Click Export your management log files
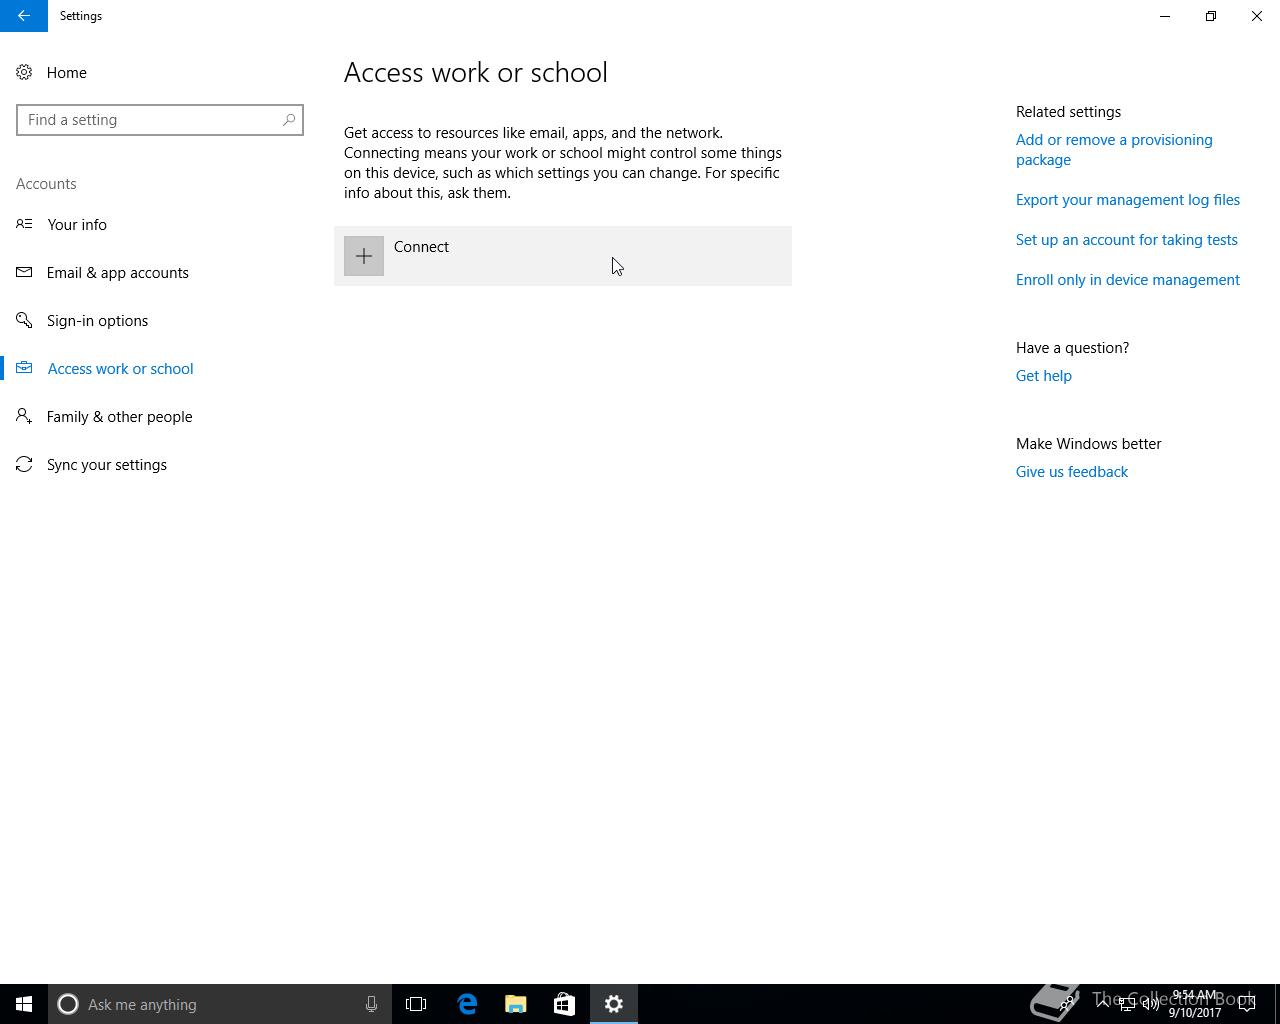The height and width of the screenshot is (1024, 1280). point(1128,200)
